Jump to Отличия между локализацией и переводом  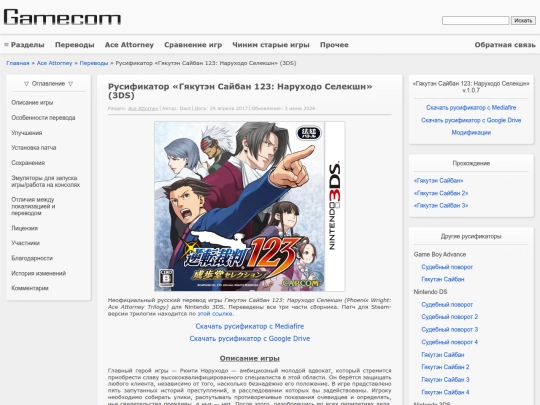tap(33, 206)
